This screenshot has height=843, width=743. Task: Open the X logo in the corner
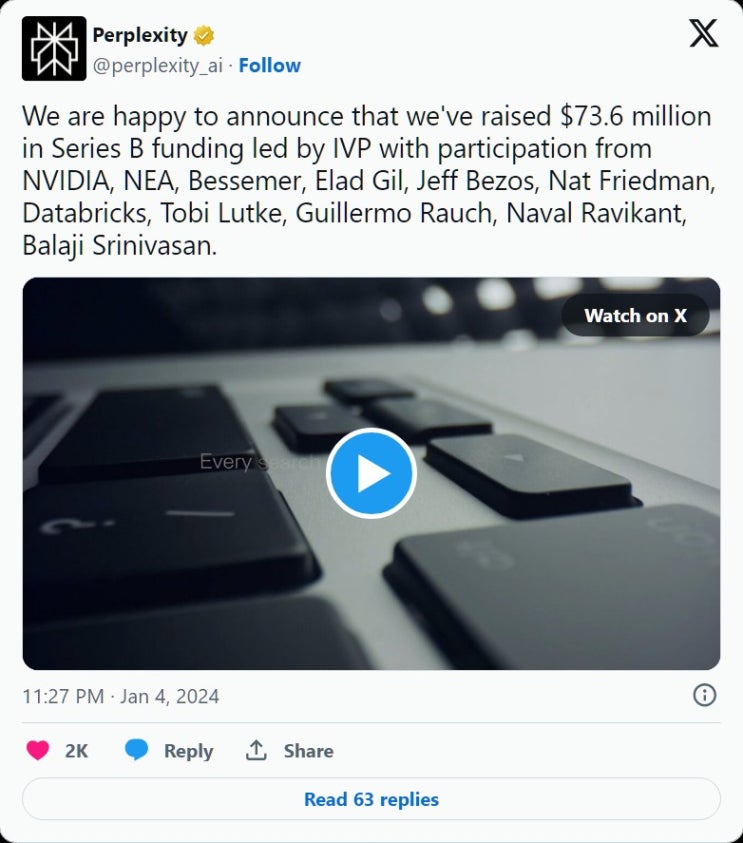[703, 34]
